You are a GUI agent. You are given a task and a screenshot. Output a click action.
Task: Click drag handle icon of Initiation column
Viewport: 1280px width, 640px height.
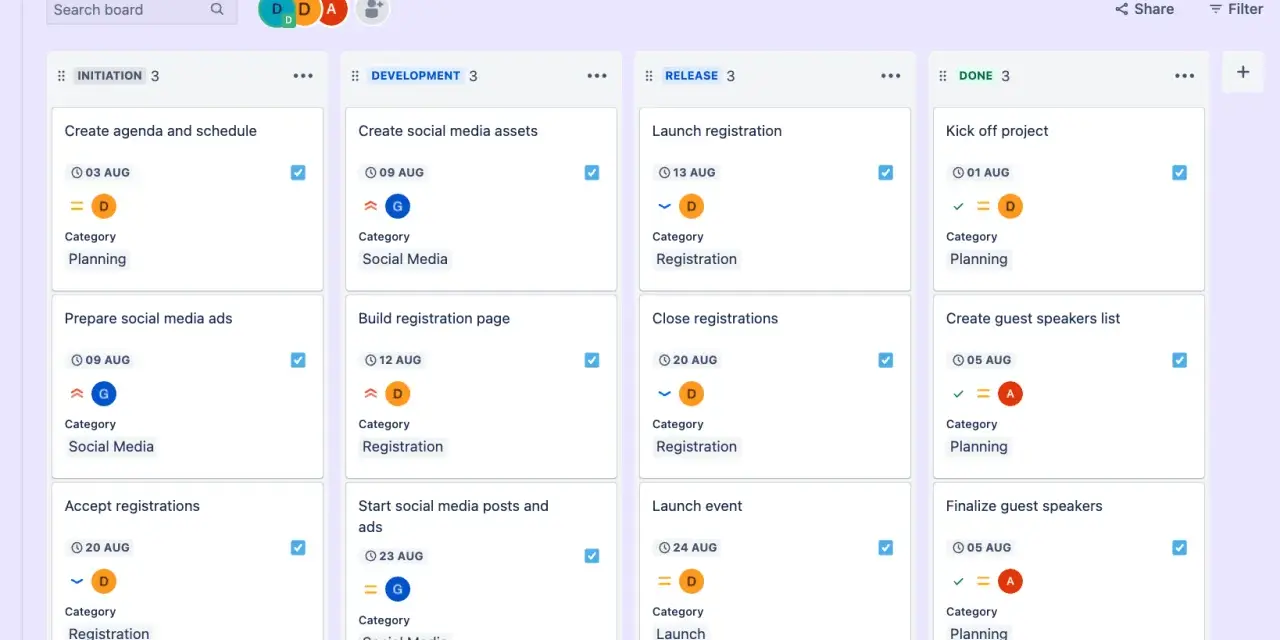[x=61, y=76]
